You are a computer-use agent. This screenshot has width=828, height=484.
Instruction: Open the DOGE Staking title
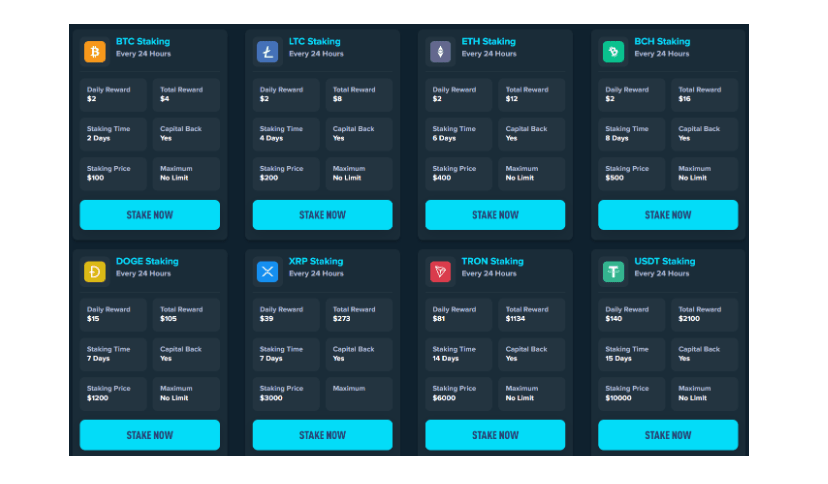(147, 261)
